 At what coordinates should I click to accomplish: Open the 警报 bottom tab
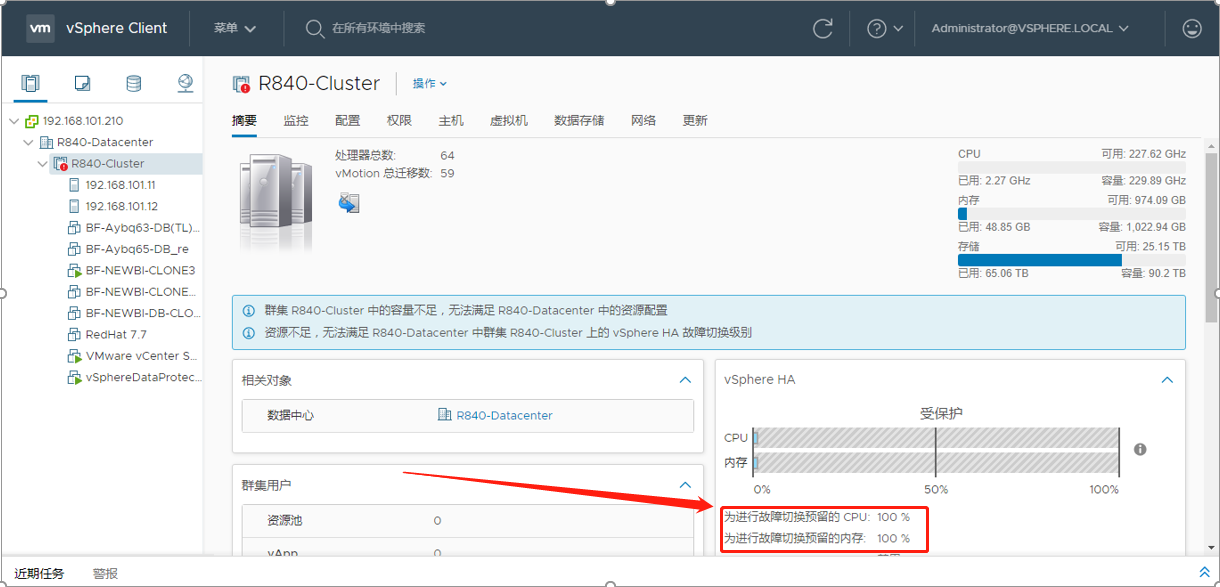[105, 573]
